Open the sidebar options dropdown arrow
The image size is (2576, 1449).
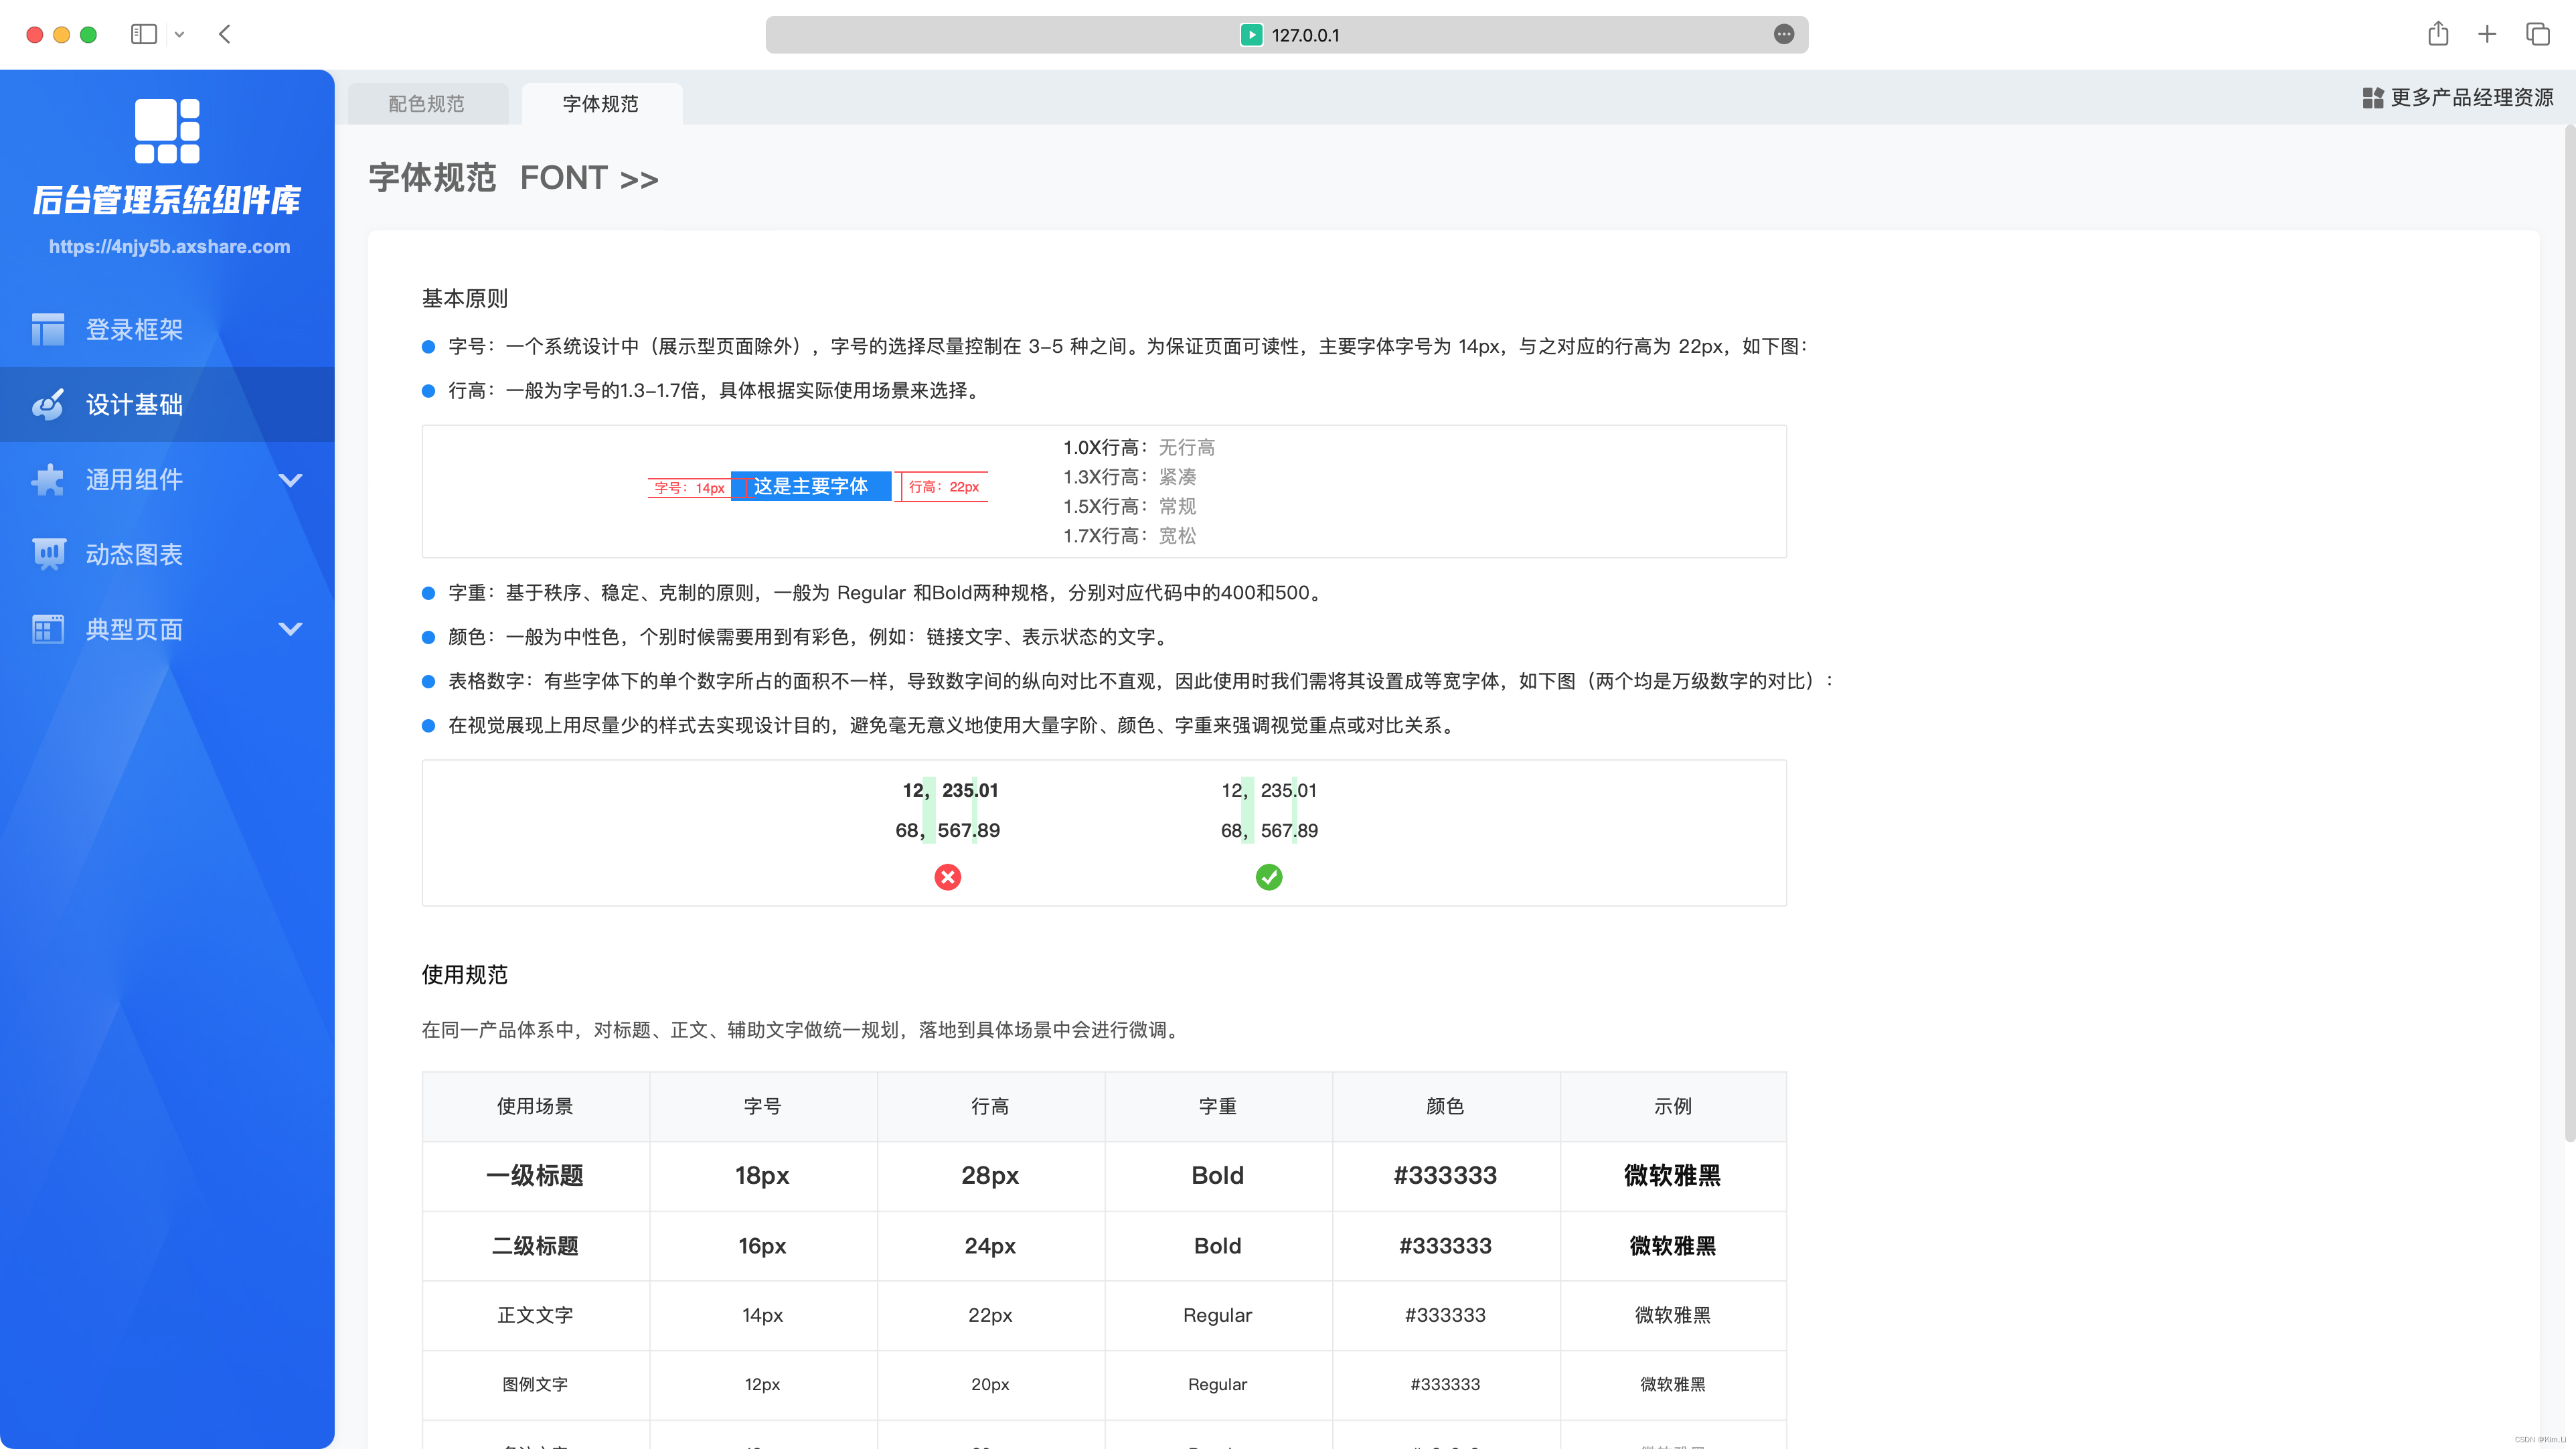coord(179,34)
